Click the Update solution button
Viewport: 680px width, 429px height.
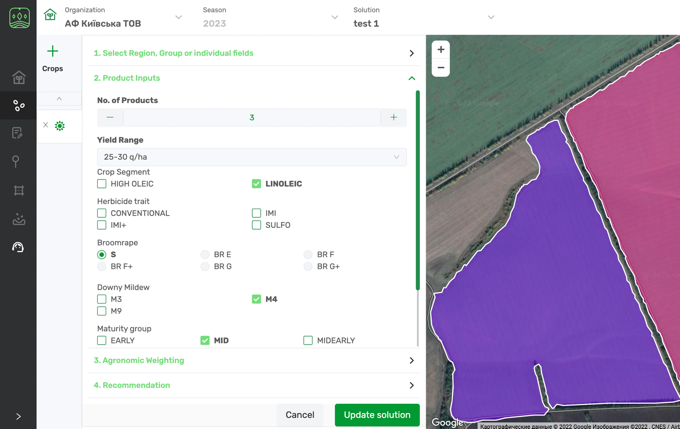coord(377,415)
